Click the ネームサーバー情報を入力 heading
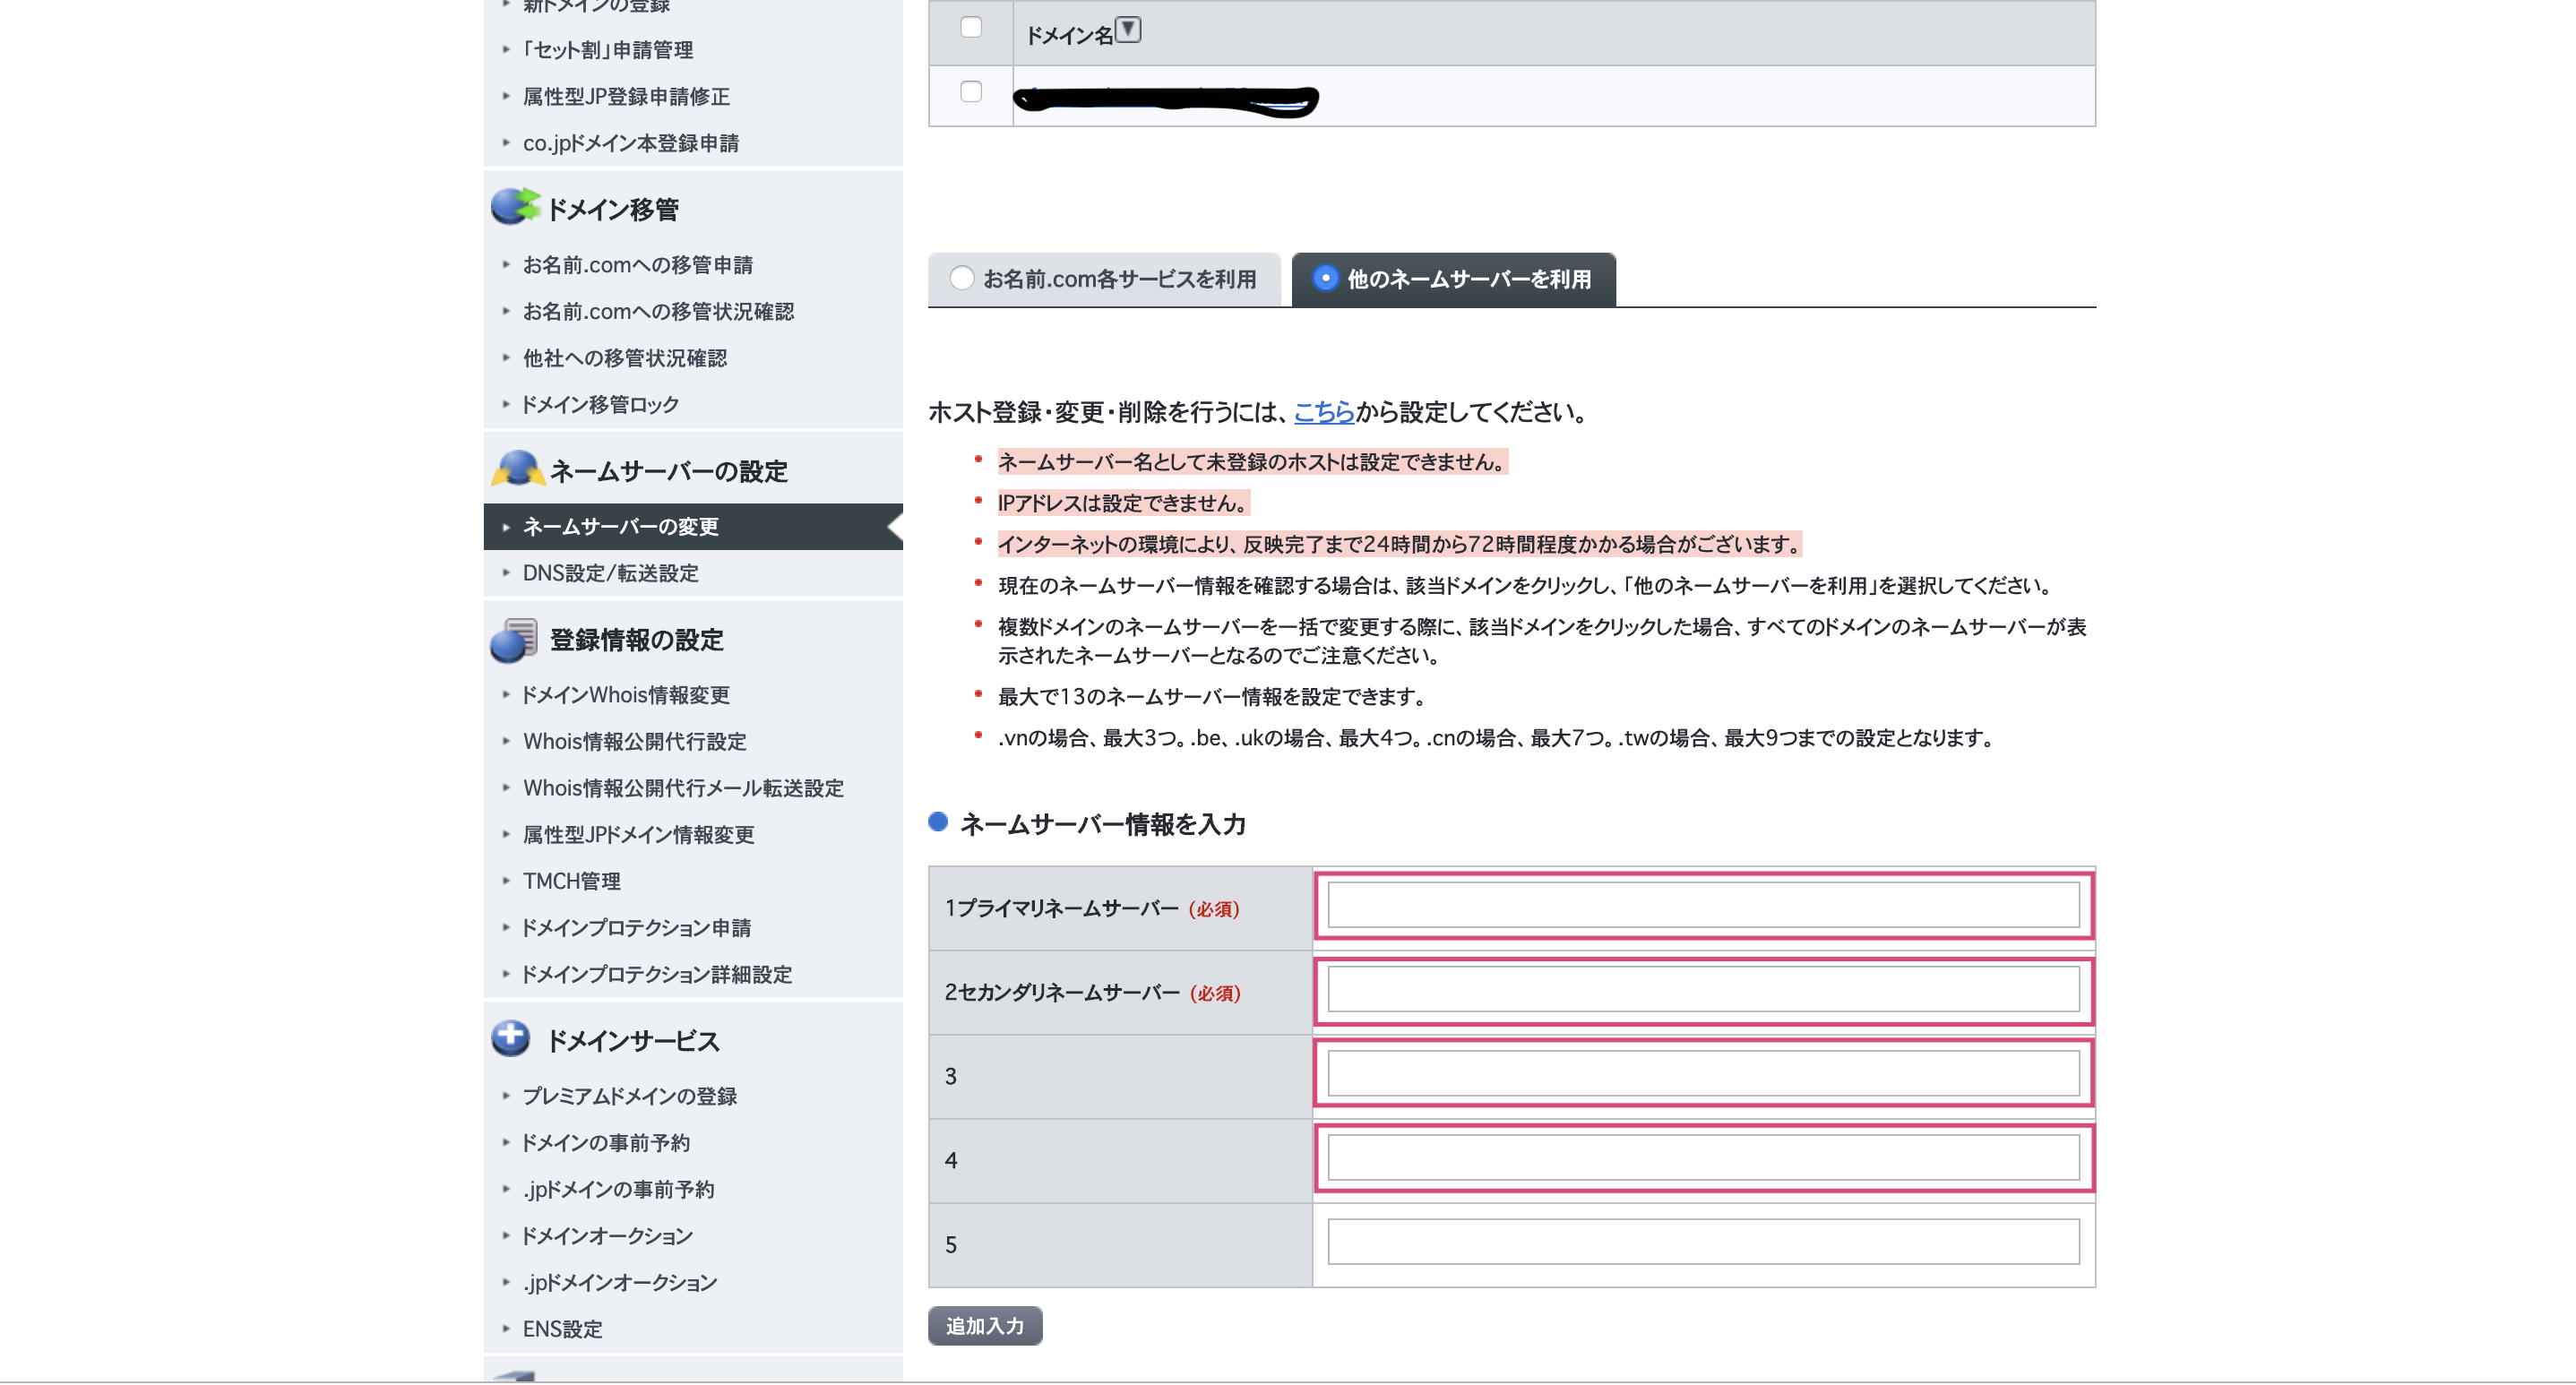The width and height of the screenshot is (2576, 1385). click(x=1102, y=824)
